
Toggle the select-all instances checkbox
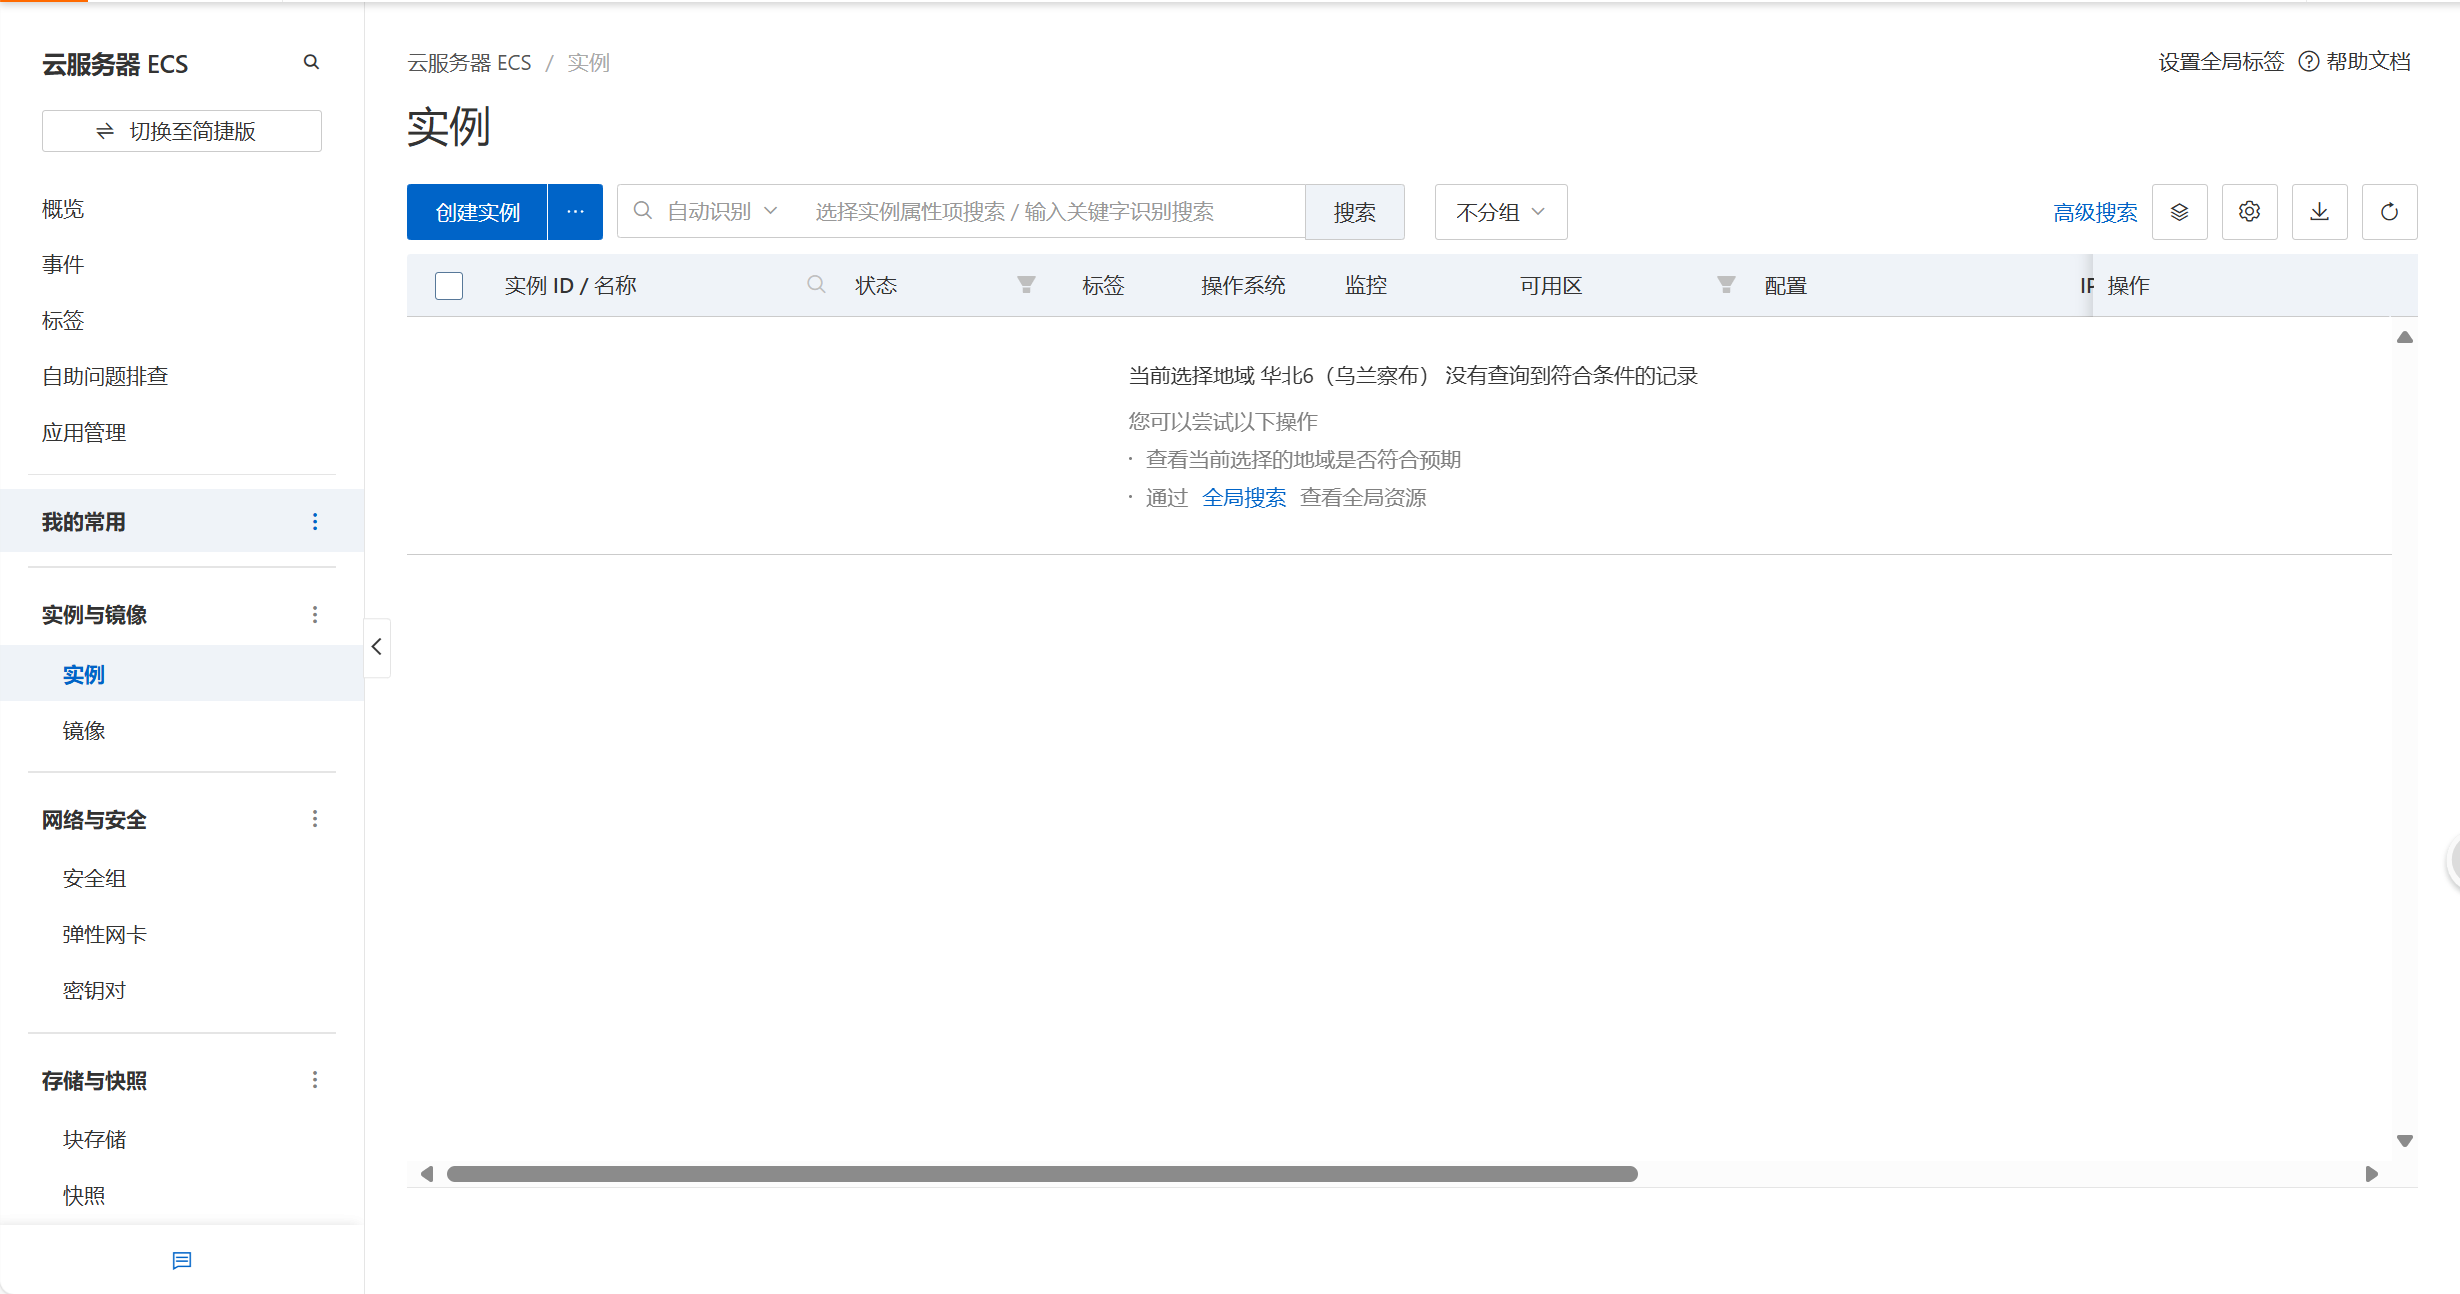coord(449,286)
